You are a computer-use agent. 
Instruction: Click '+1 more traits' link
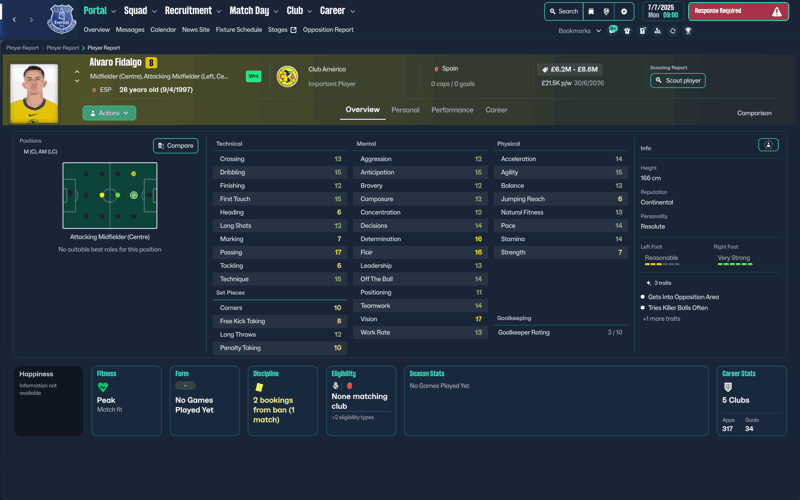[661, 319]
